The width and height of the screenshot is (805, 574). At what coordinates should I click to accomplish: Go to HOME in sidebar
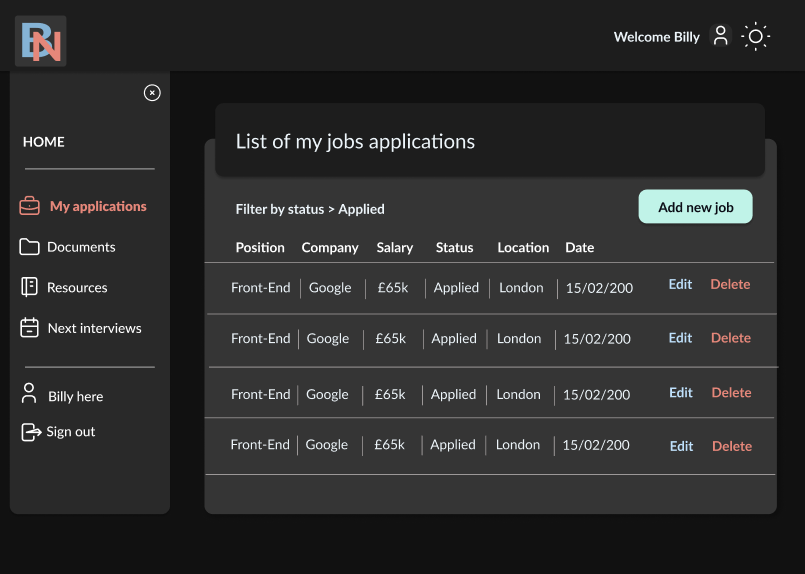44,142
